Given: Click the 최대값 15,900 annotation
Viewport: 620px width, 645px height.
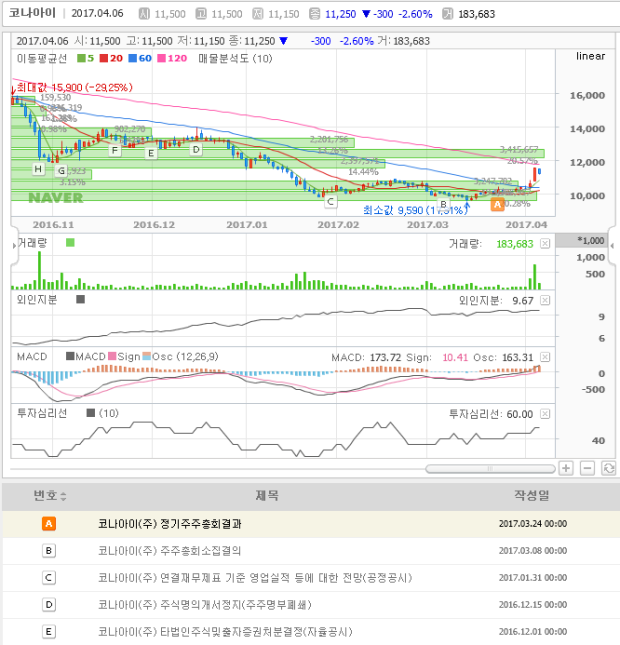Looking at the screenshot, I should (74, 87).
